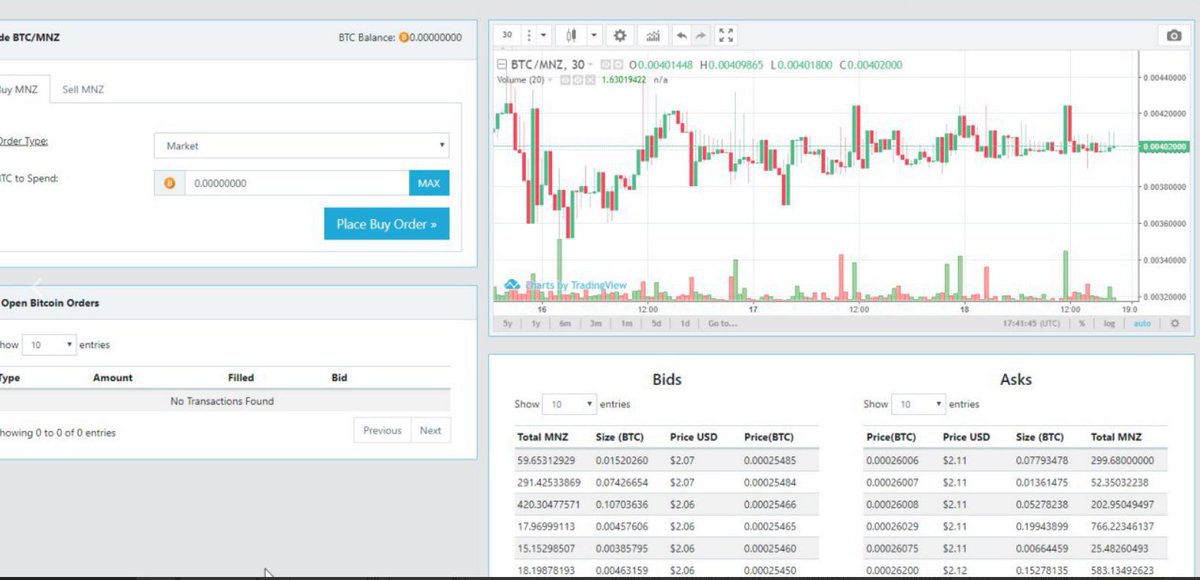The image size is (1200, 580).
Task: Select bid size 0.00457606
Action: point(622,525)
